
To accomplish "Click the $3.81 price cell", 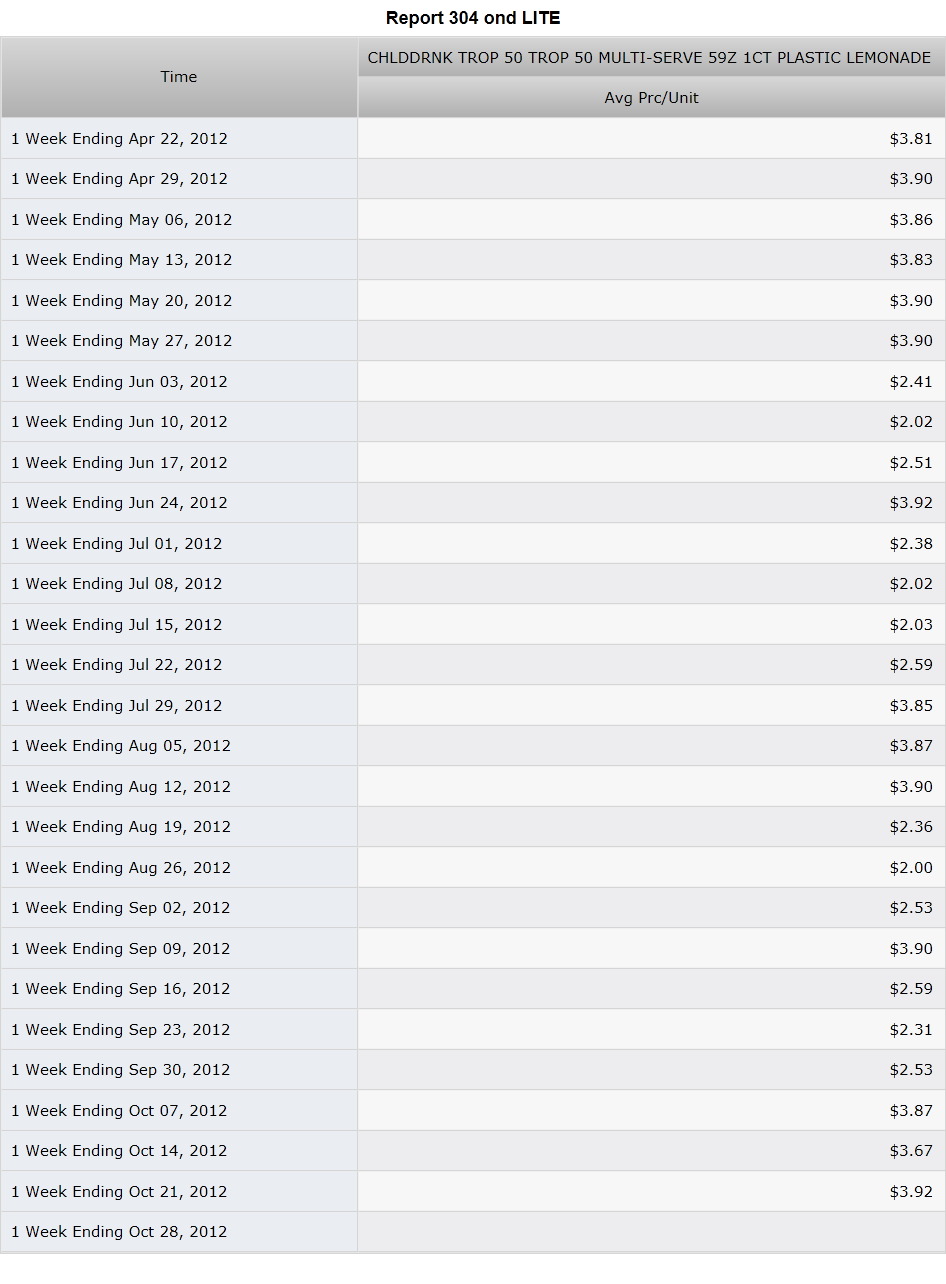I will tap(651, 139).
